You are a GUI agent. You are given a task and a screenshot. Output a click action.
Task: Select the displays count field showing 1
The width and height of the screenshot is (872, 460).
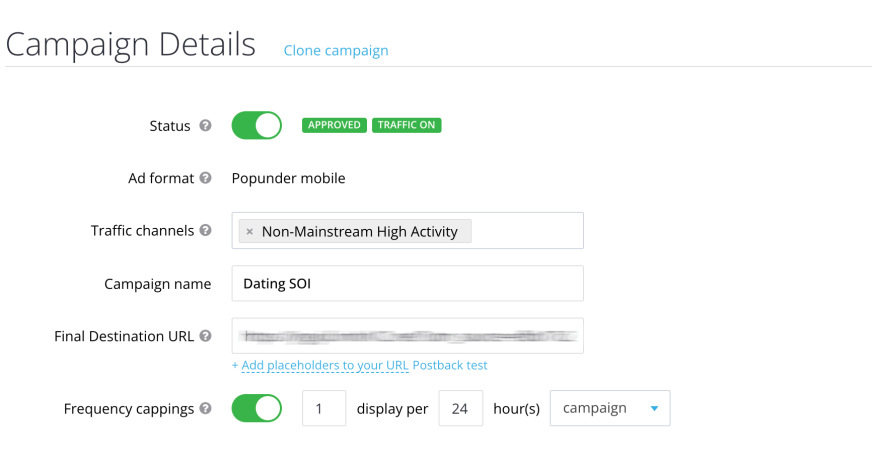(x=324, y=408)
